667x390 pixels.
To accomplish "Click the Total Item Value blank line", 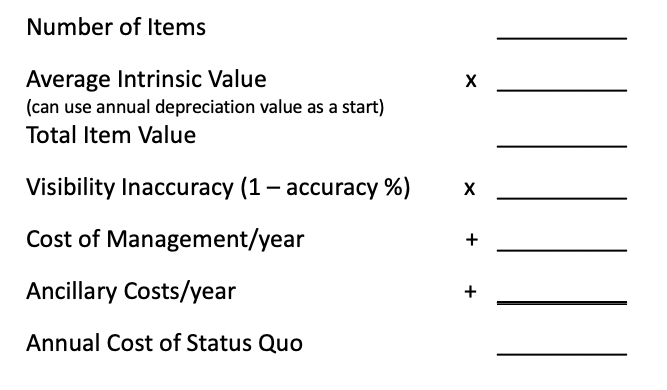I will pos(562,146).
